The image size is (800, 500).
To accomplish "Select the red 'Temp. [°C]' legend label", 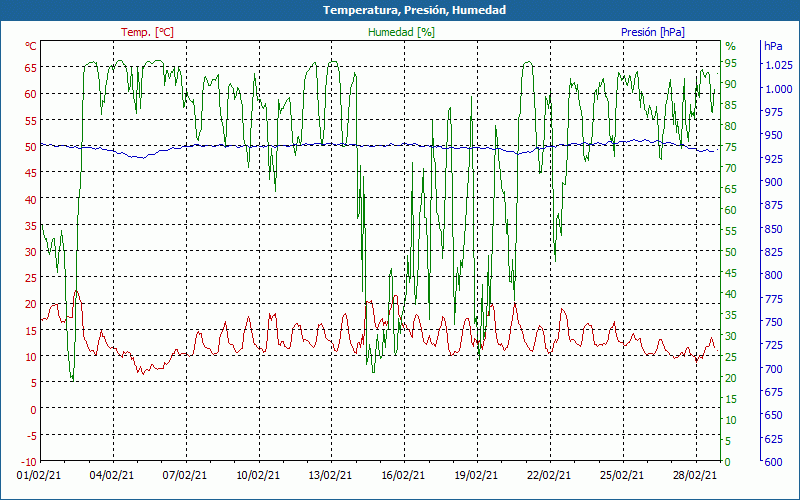I will [x=147, y=32].
